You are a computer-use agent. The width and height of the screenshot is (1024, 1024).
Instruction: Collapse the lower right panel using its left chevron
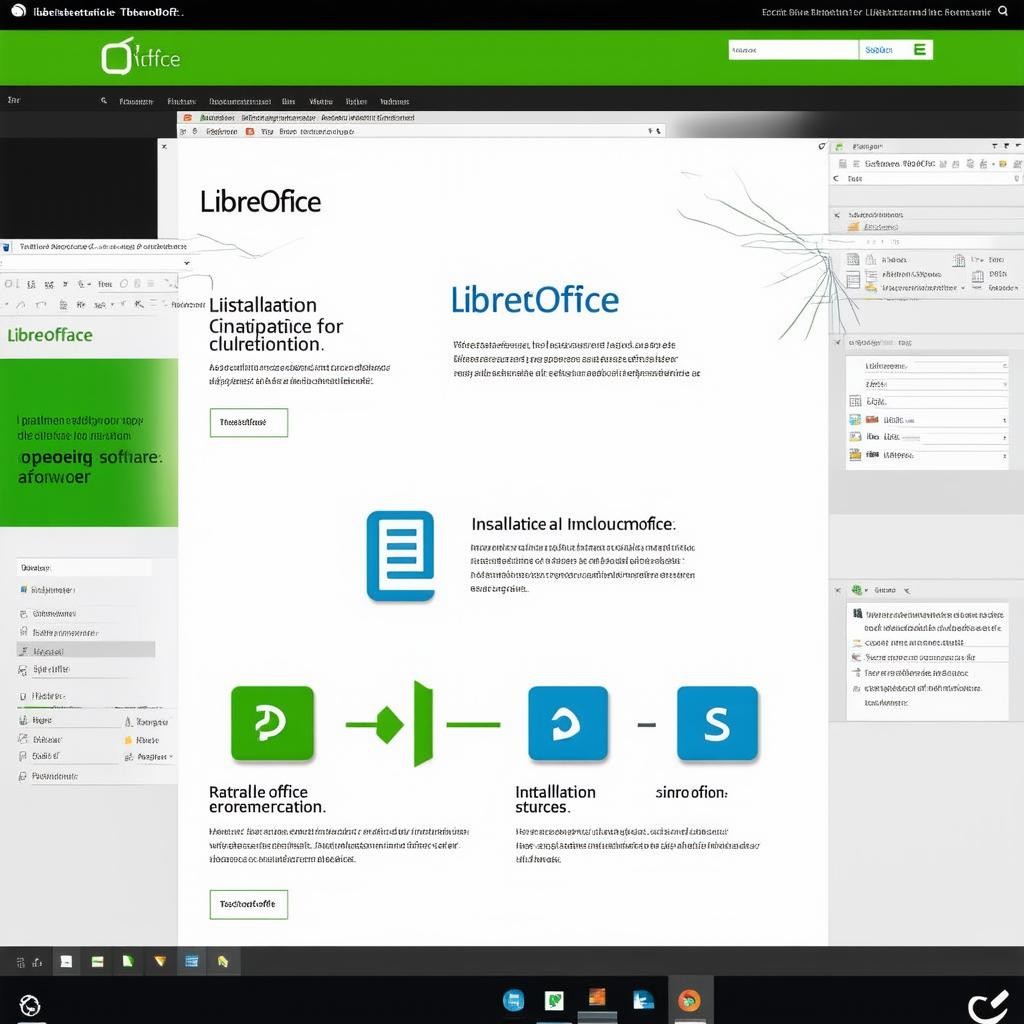[x=836, y=591]
